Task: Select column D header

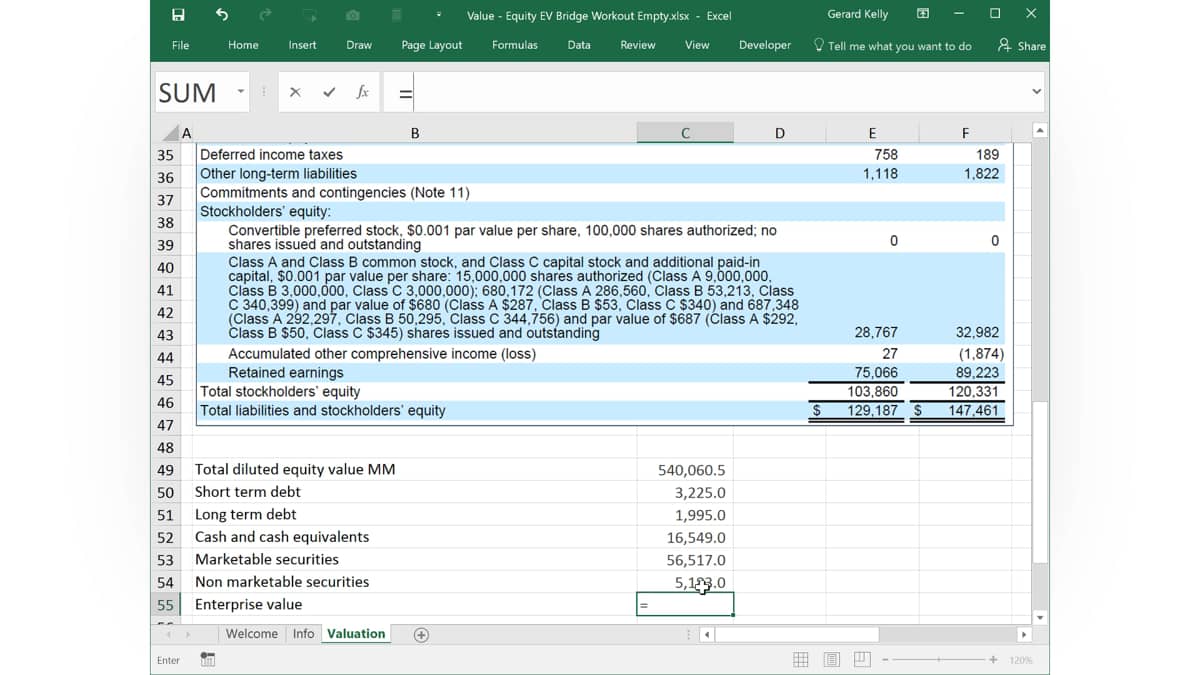Action: [x=780, y=133]
